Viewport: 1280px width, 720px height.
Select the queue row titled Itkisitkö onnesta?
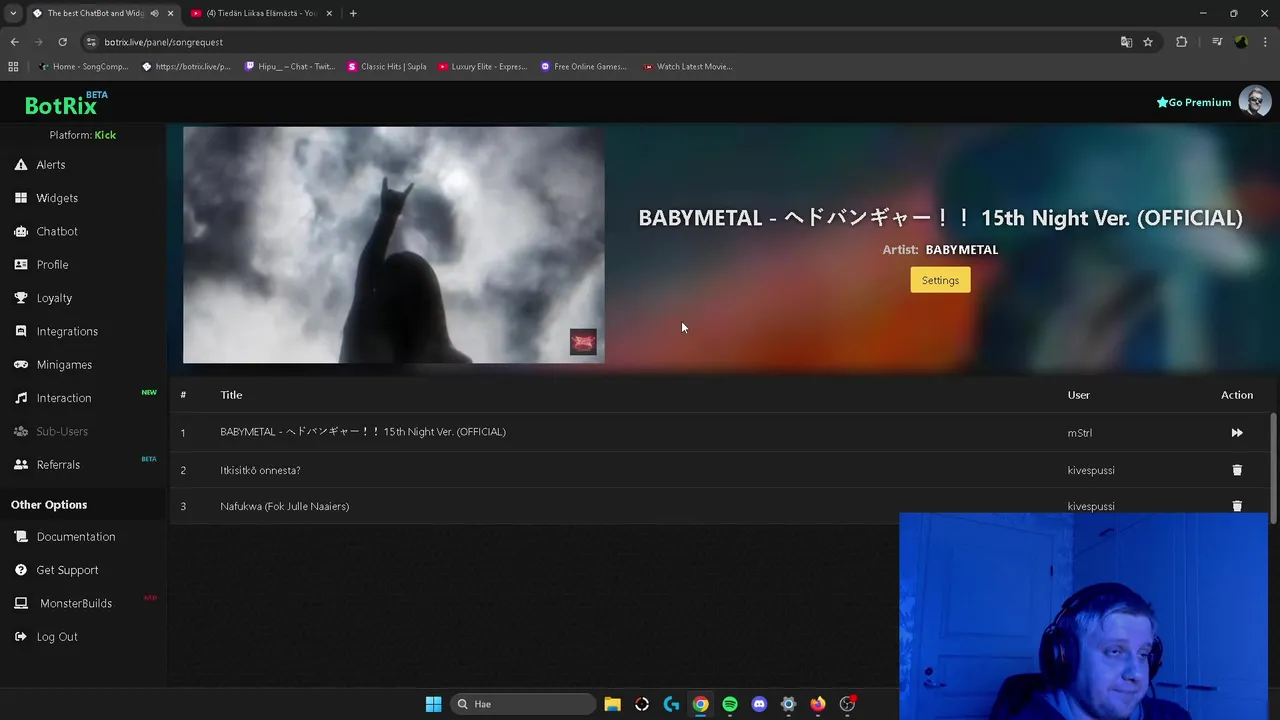720,470
